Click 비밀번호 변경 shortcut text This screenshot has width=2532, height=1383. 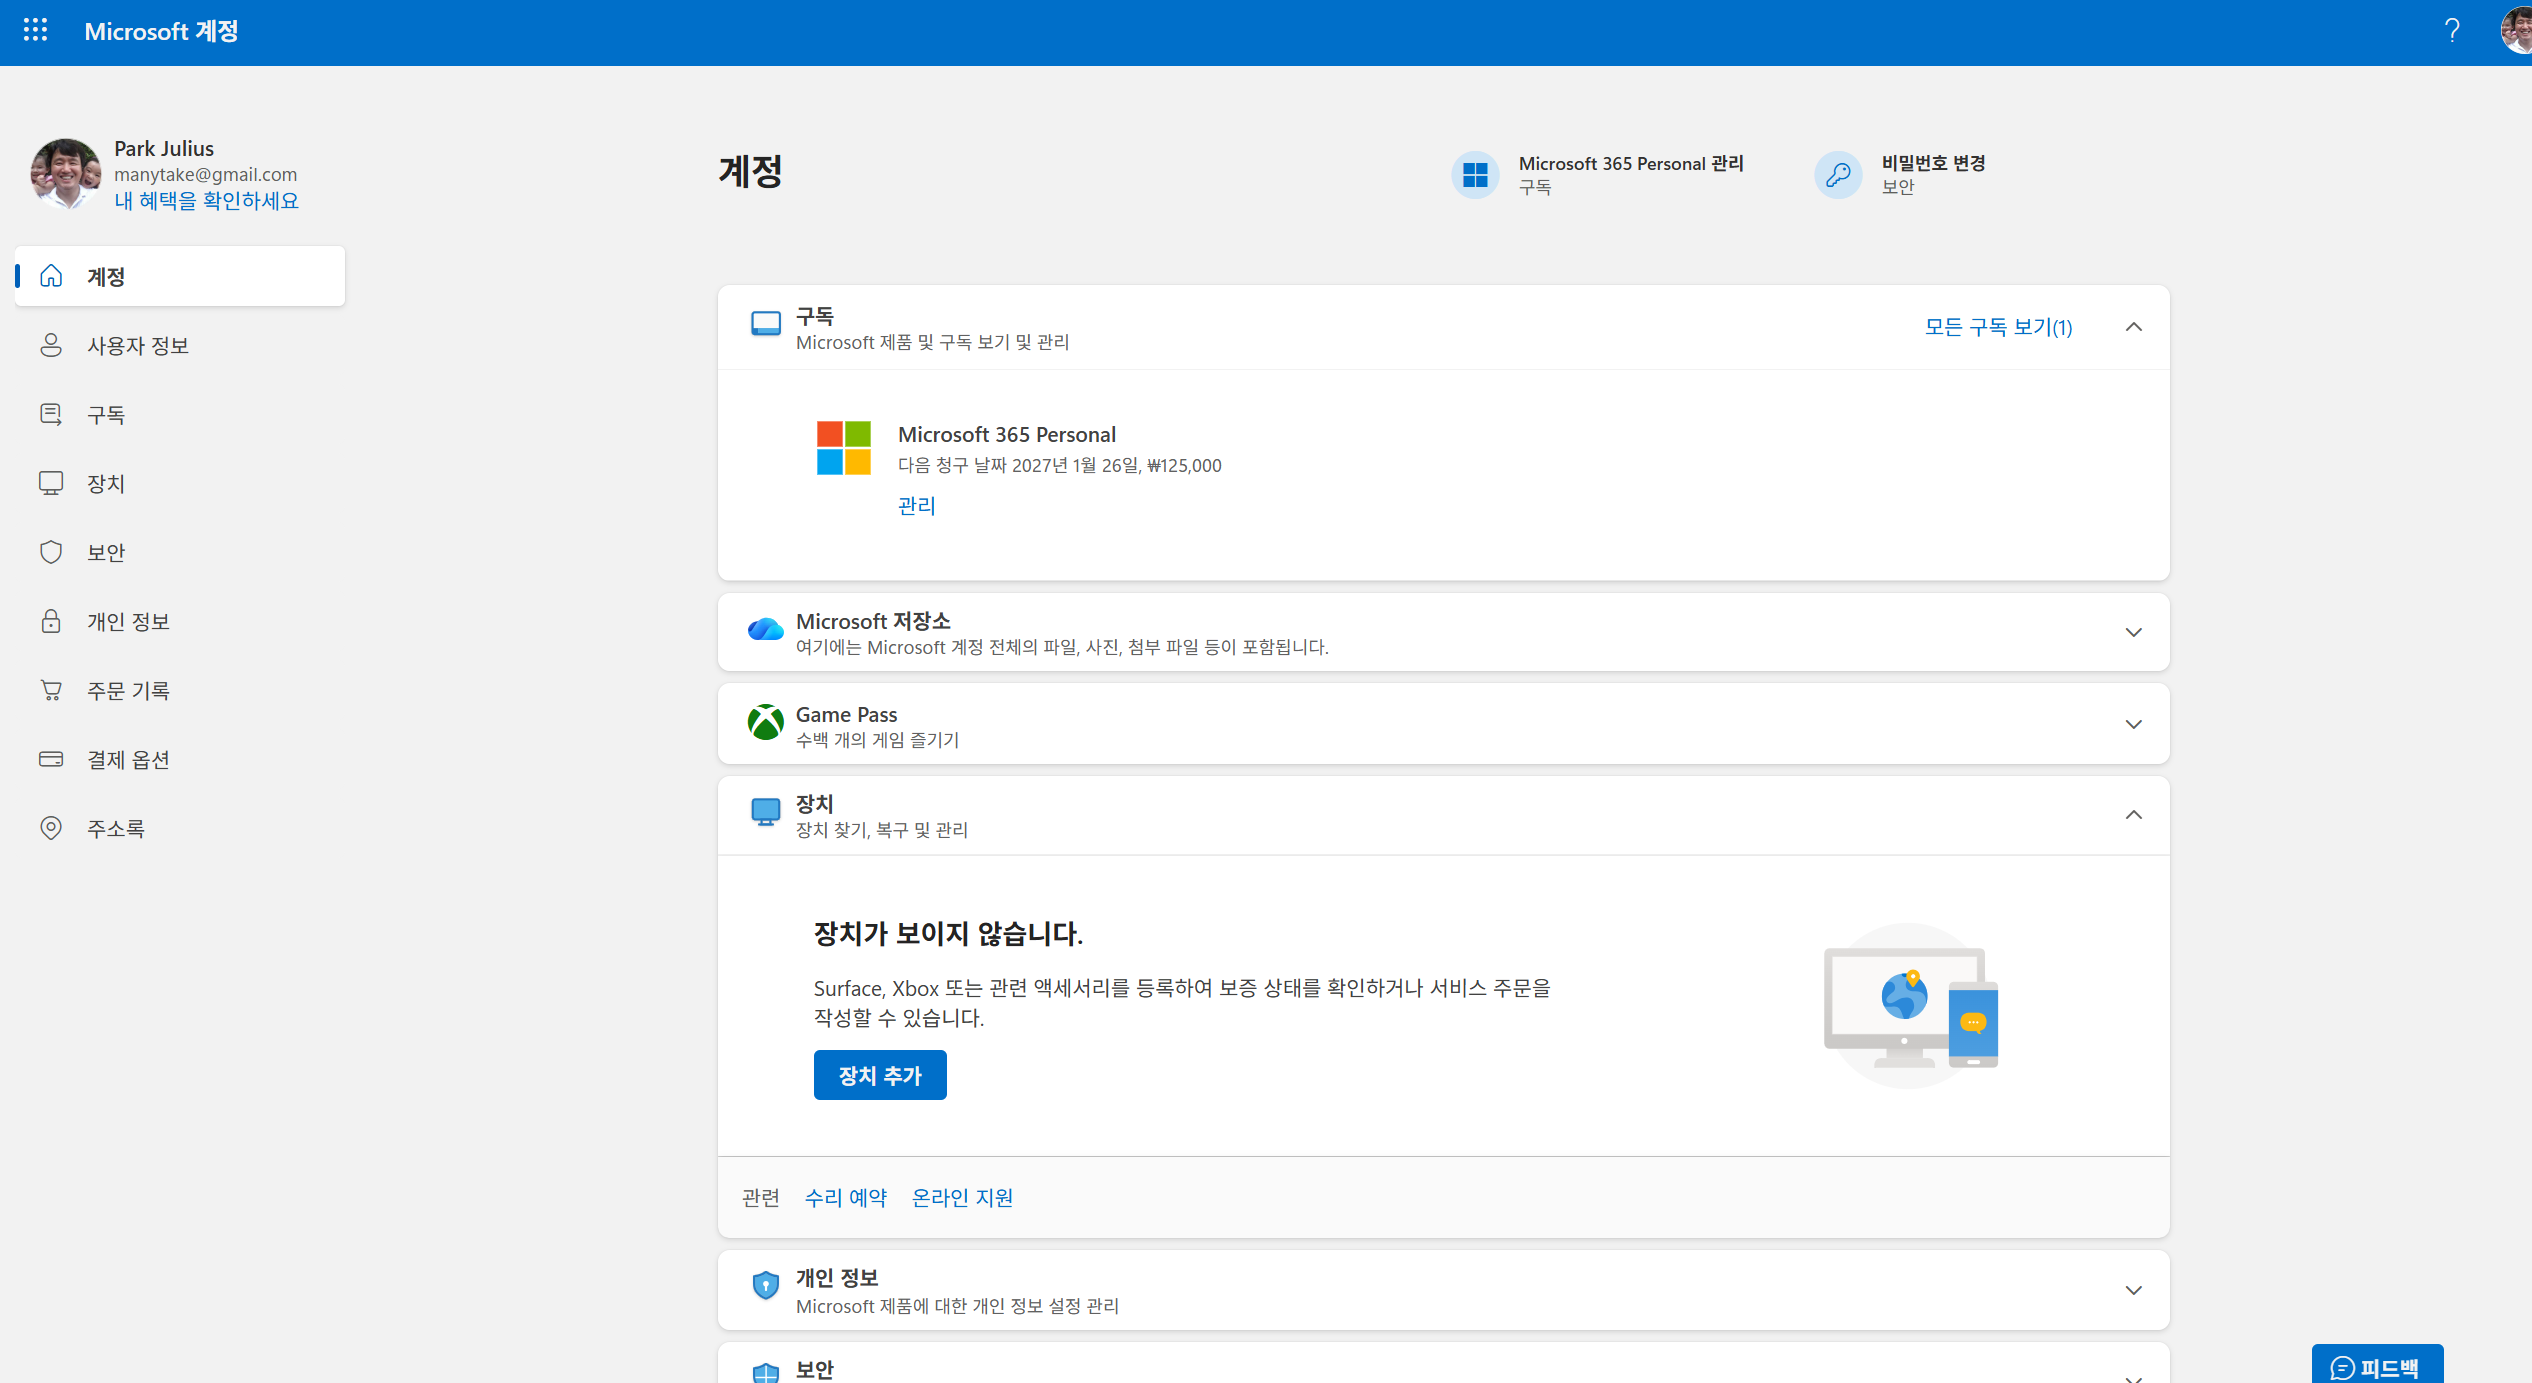(x=1933, y=163)
